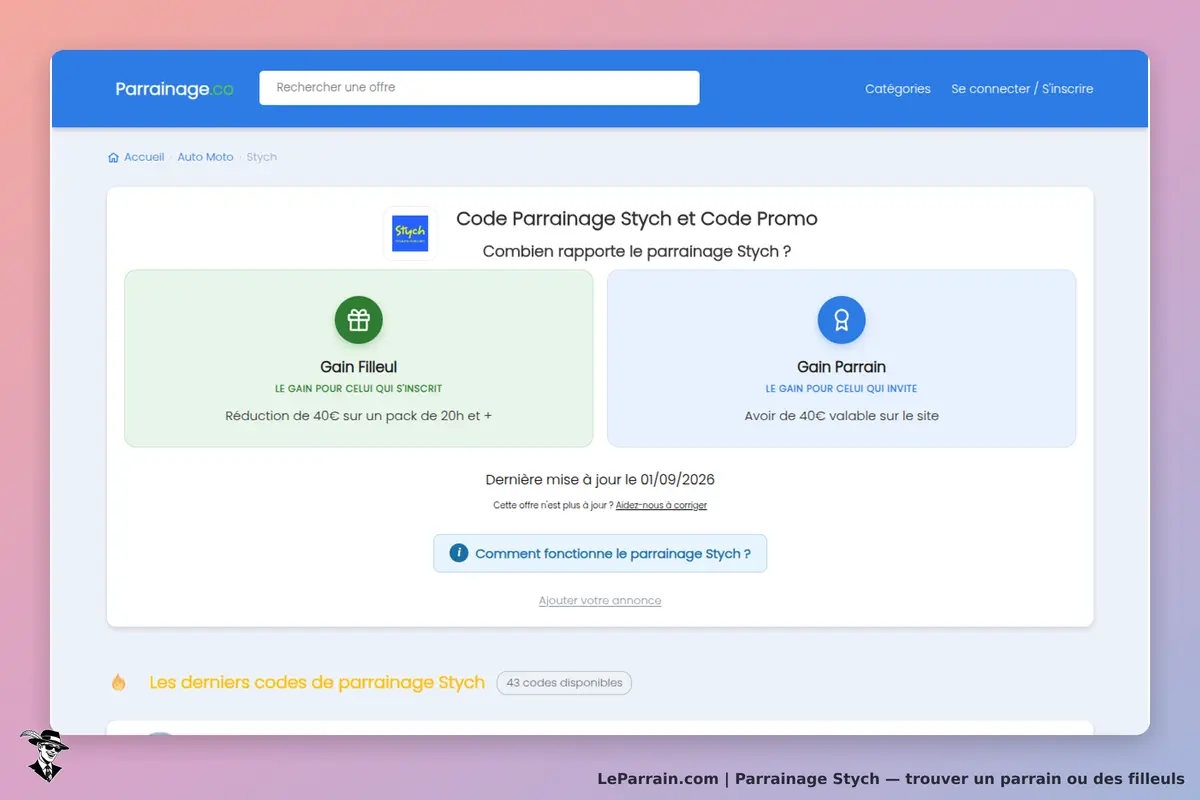Viewport: 1200px width, 800px height.
Task: Click 'LE GAIN POUR CELUI QUI S'INSCRIT' label
Action: point(359,388)
